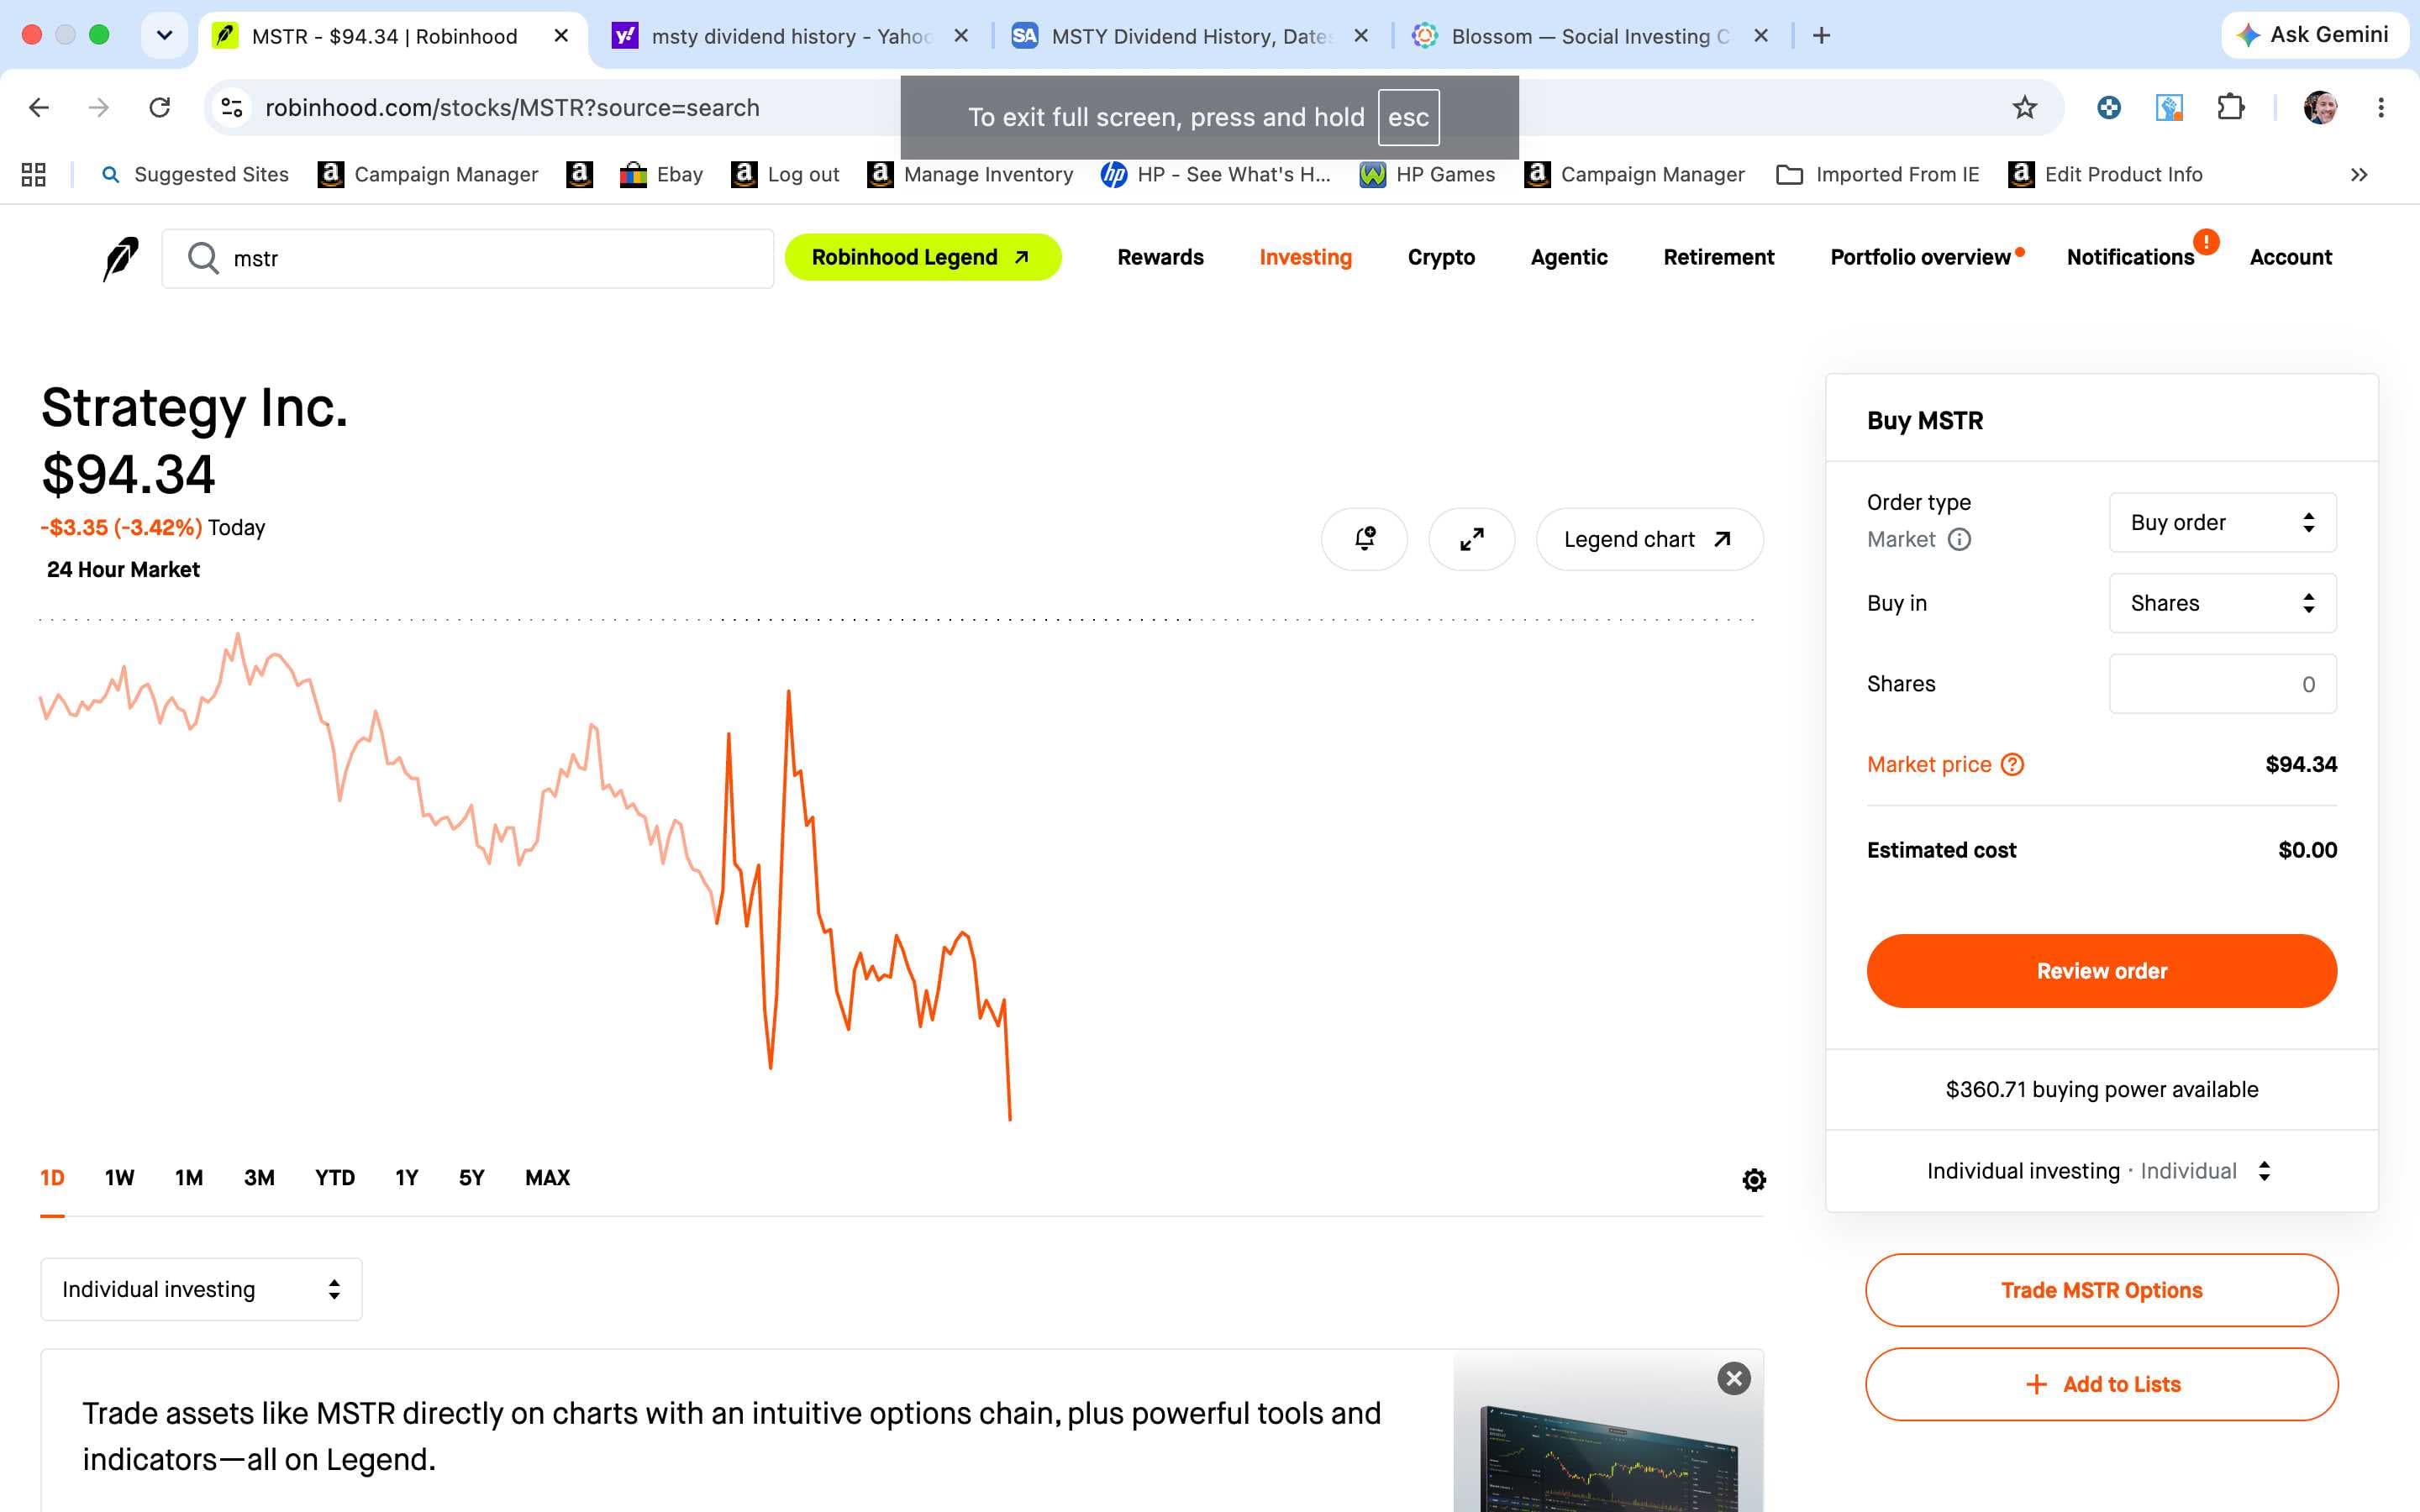Set a price alert with bell icon
Screen dimensions: 2420x1512
point(1364,539)
